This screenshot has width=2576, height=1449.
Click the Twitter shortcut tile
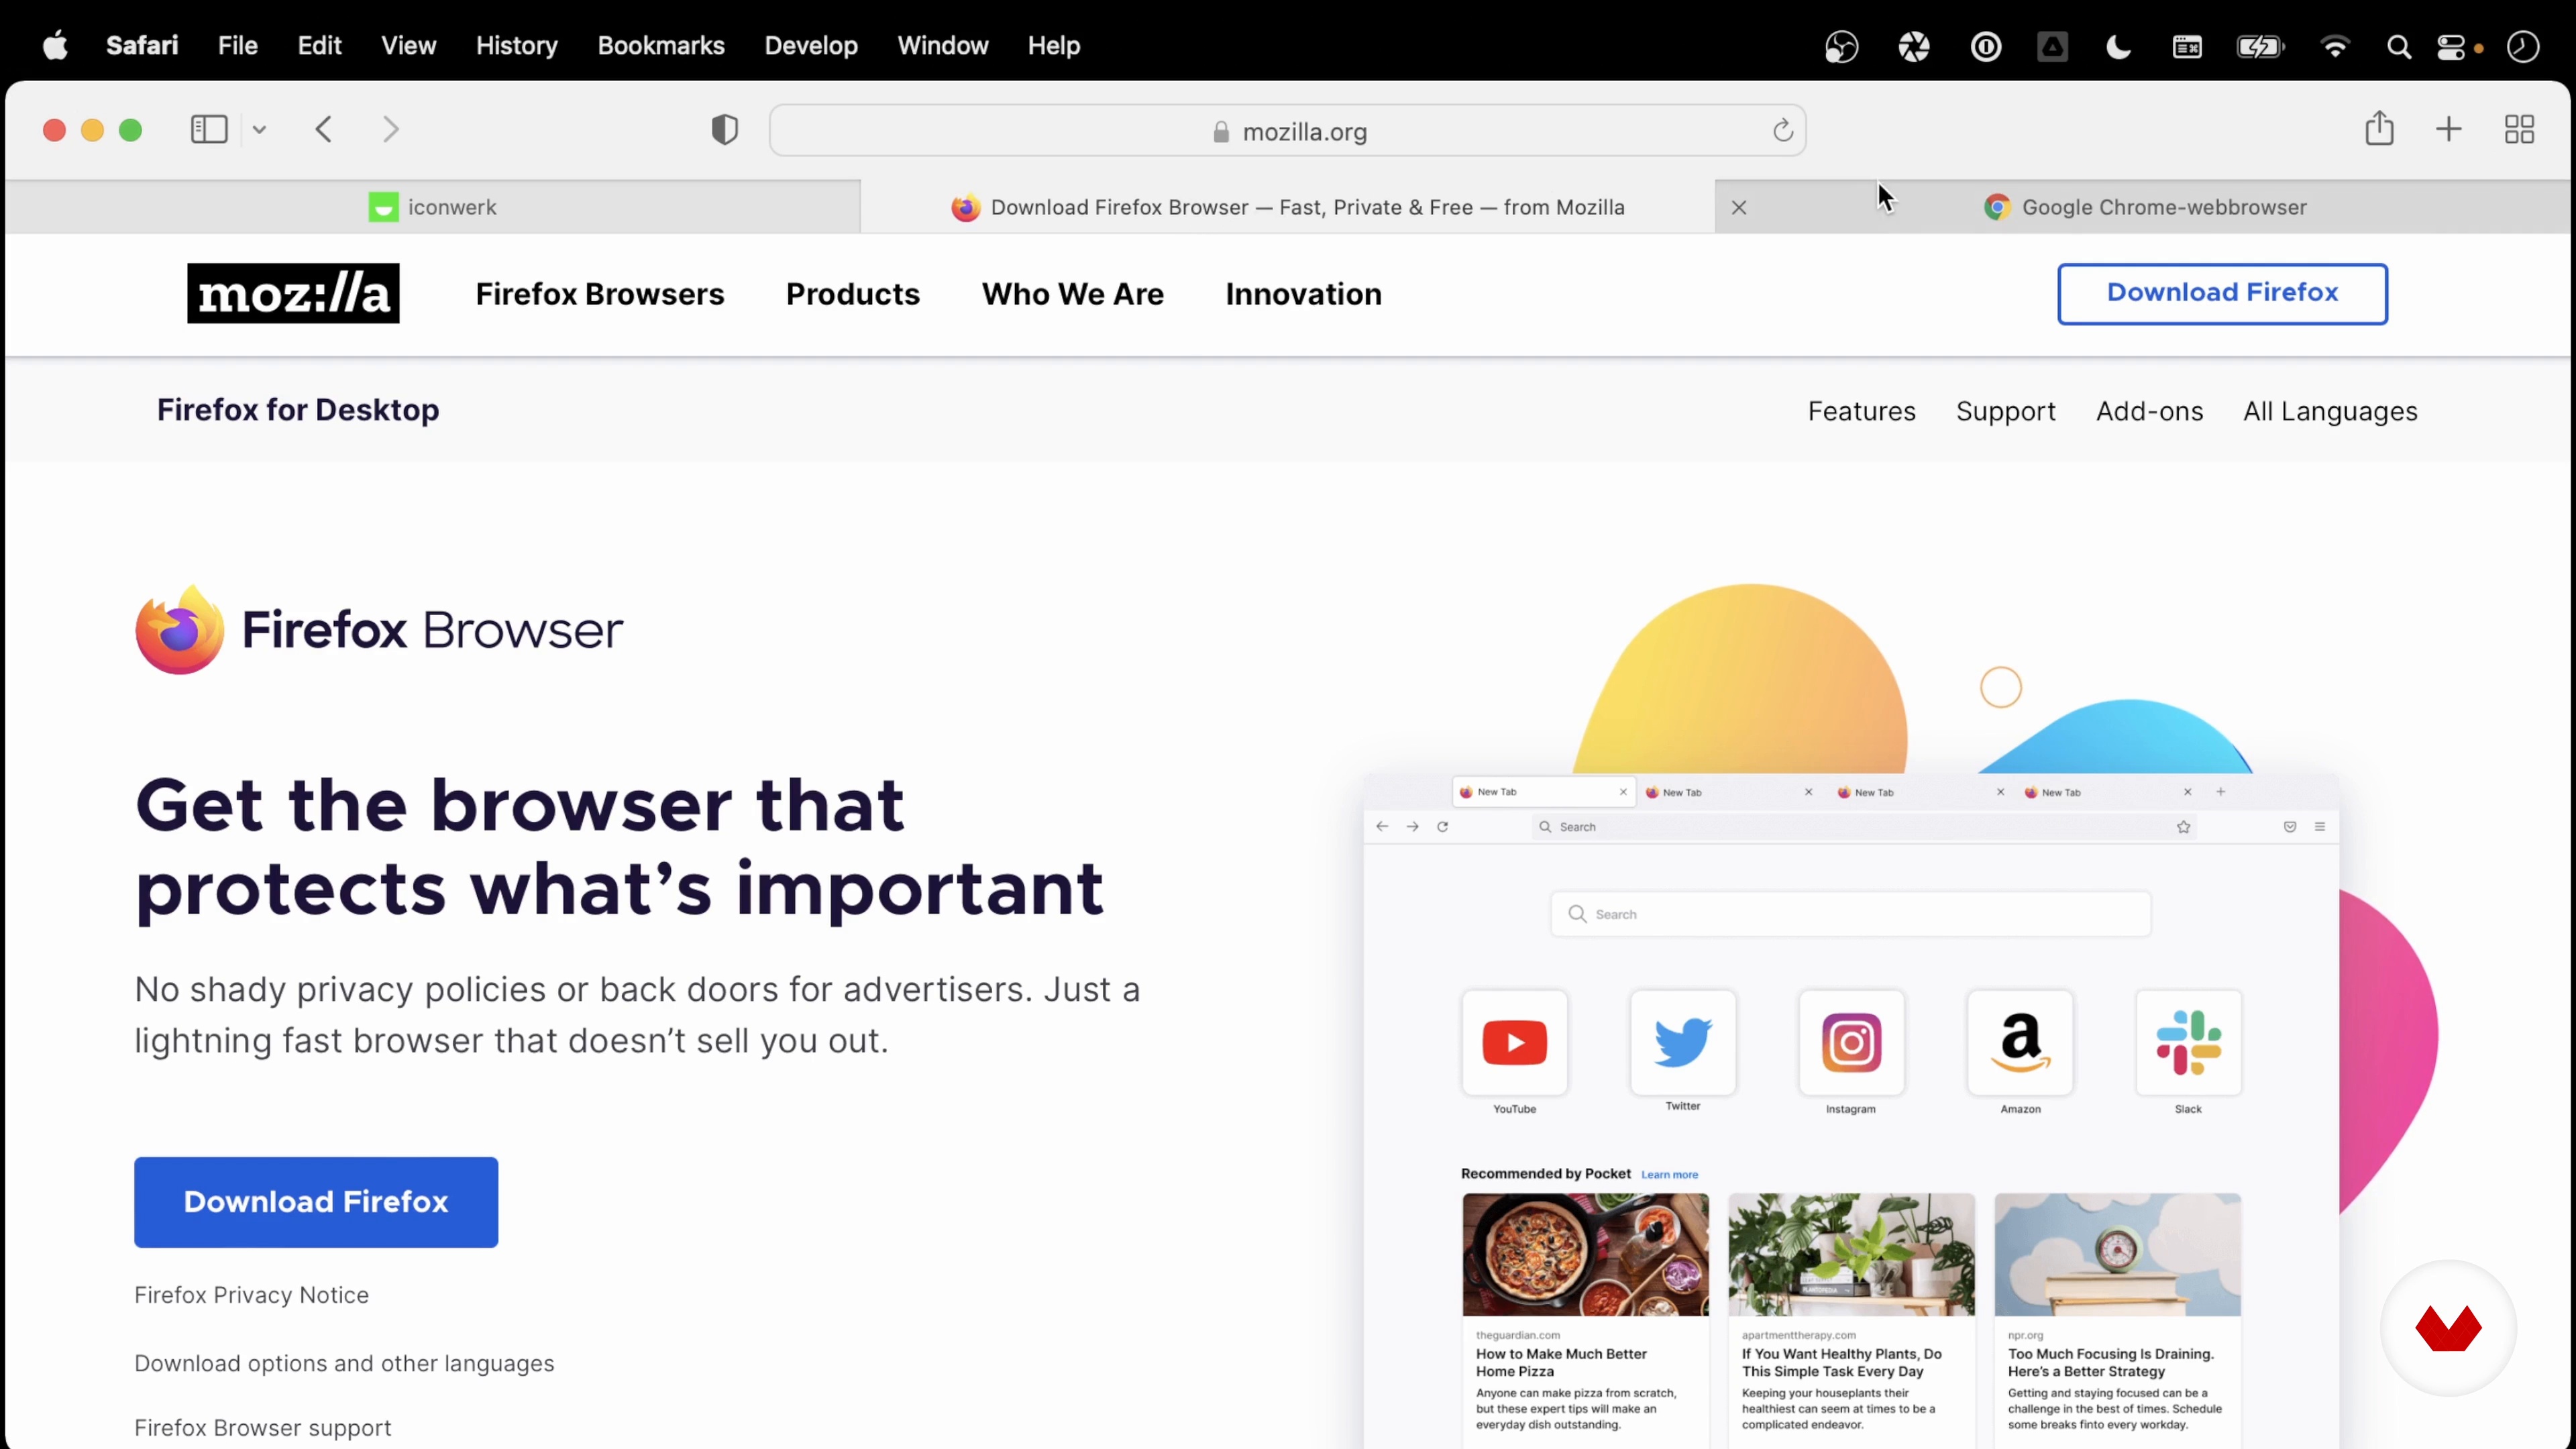(x=1682, y=1042)
